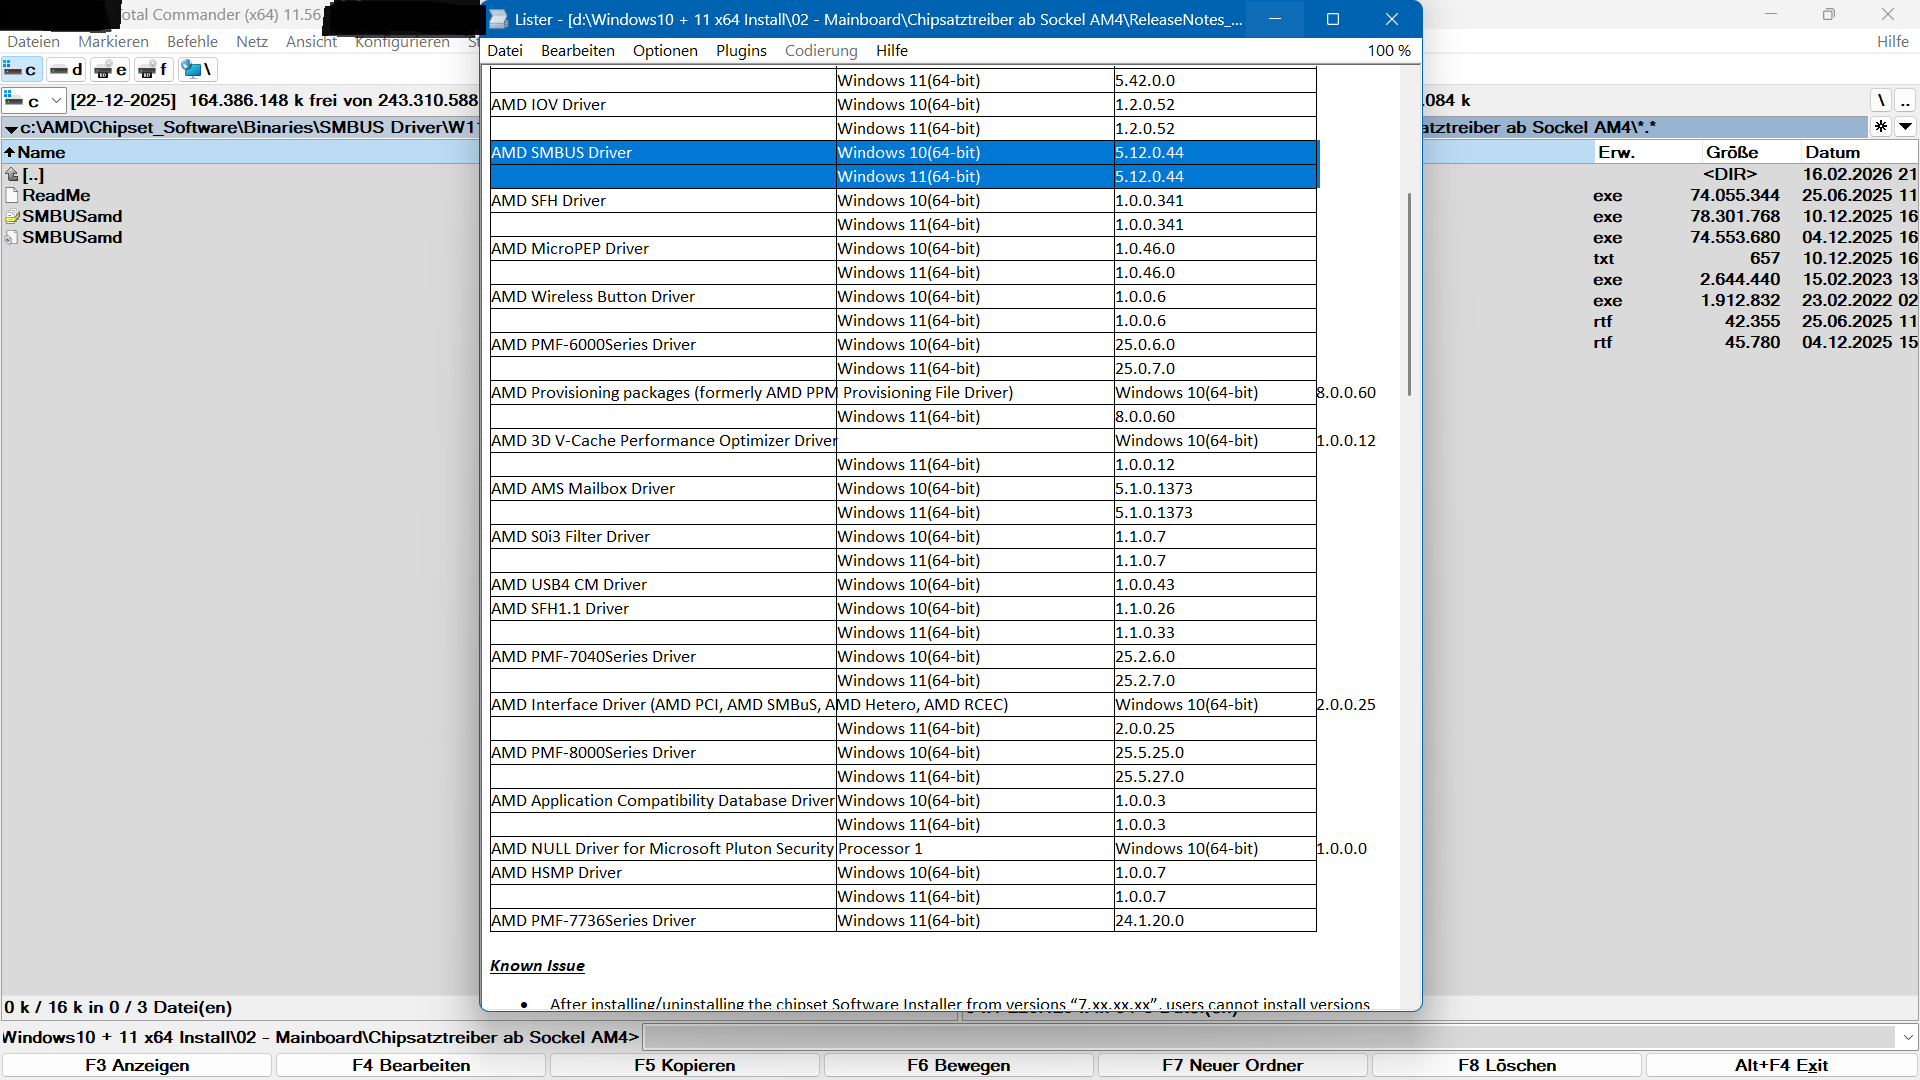Sort the right panel by Größe column
Image resolution: width=1920 pixels, height=1080 pixels.
point(1731,152)
